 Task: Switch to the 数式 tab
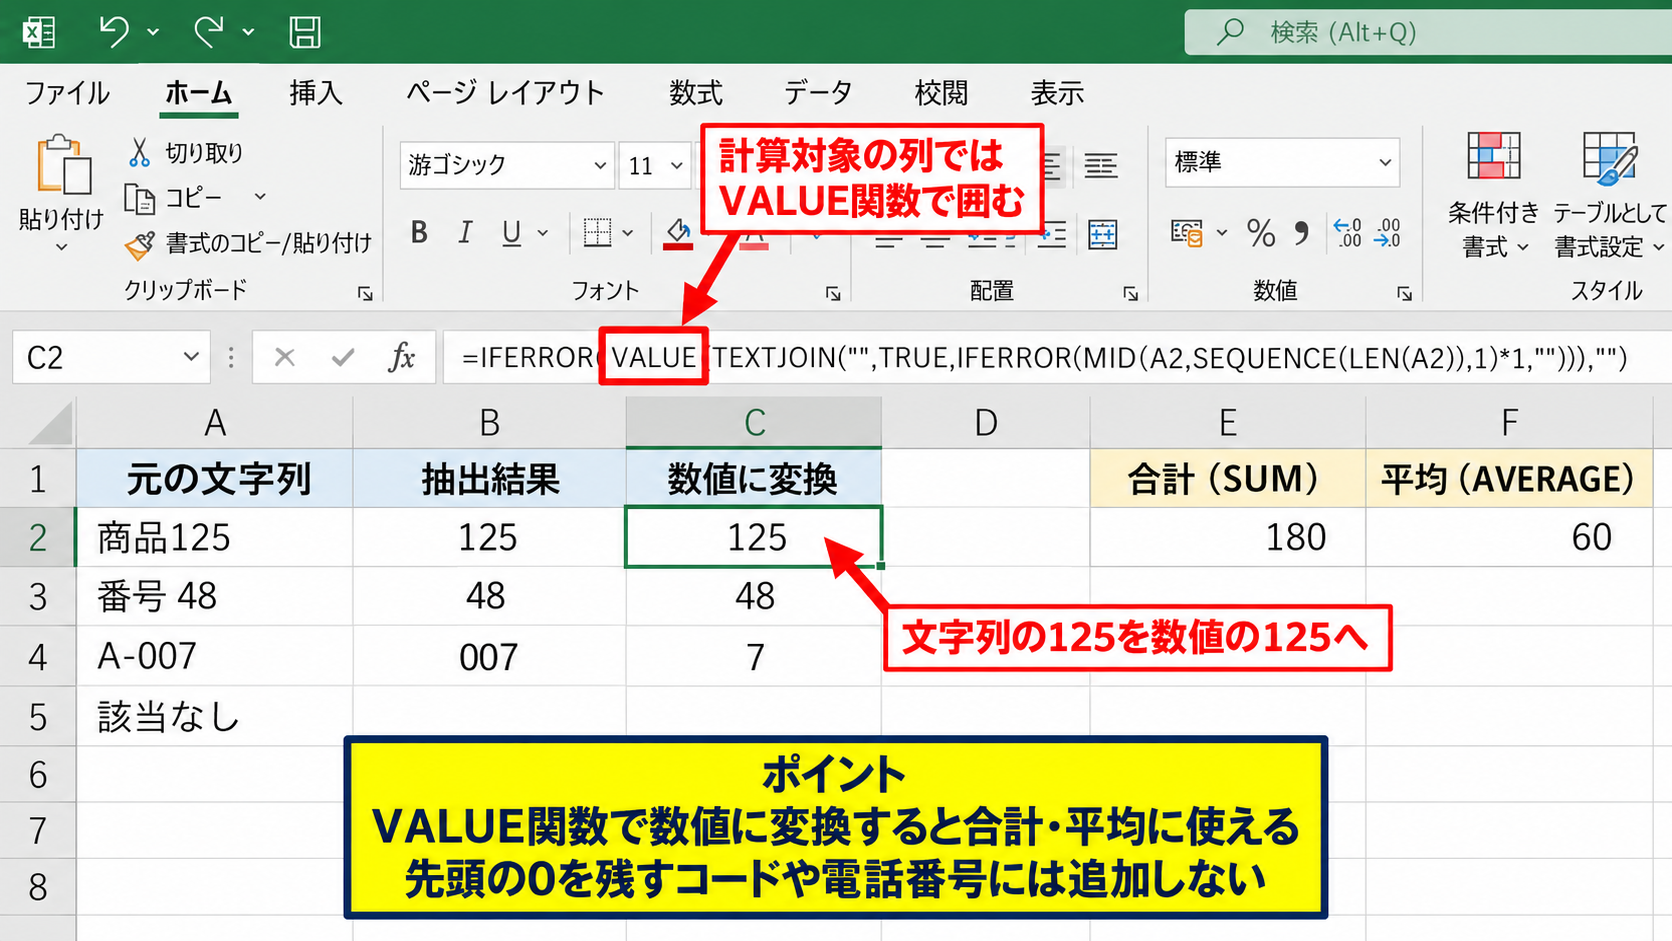coord(696,93)
